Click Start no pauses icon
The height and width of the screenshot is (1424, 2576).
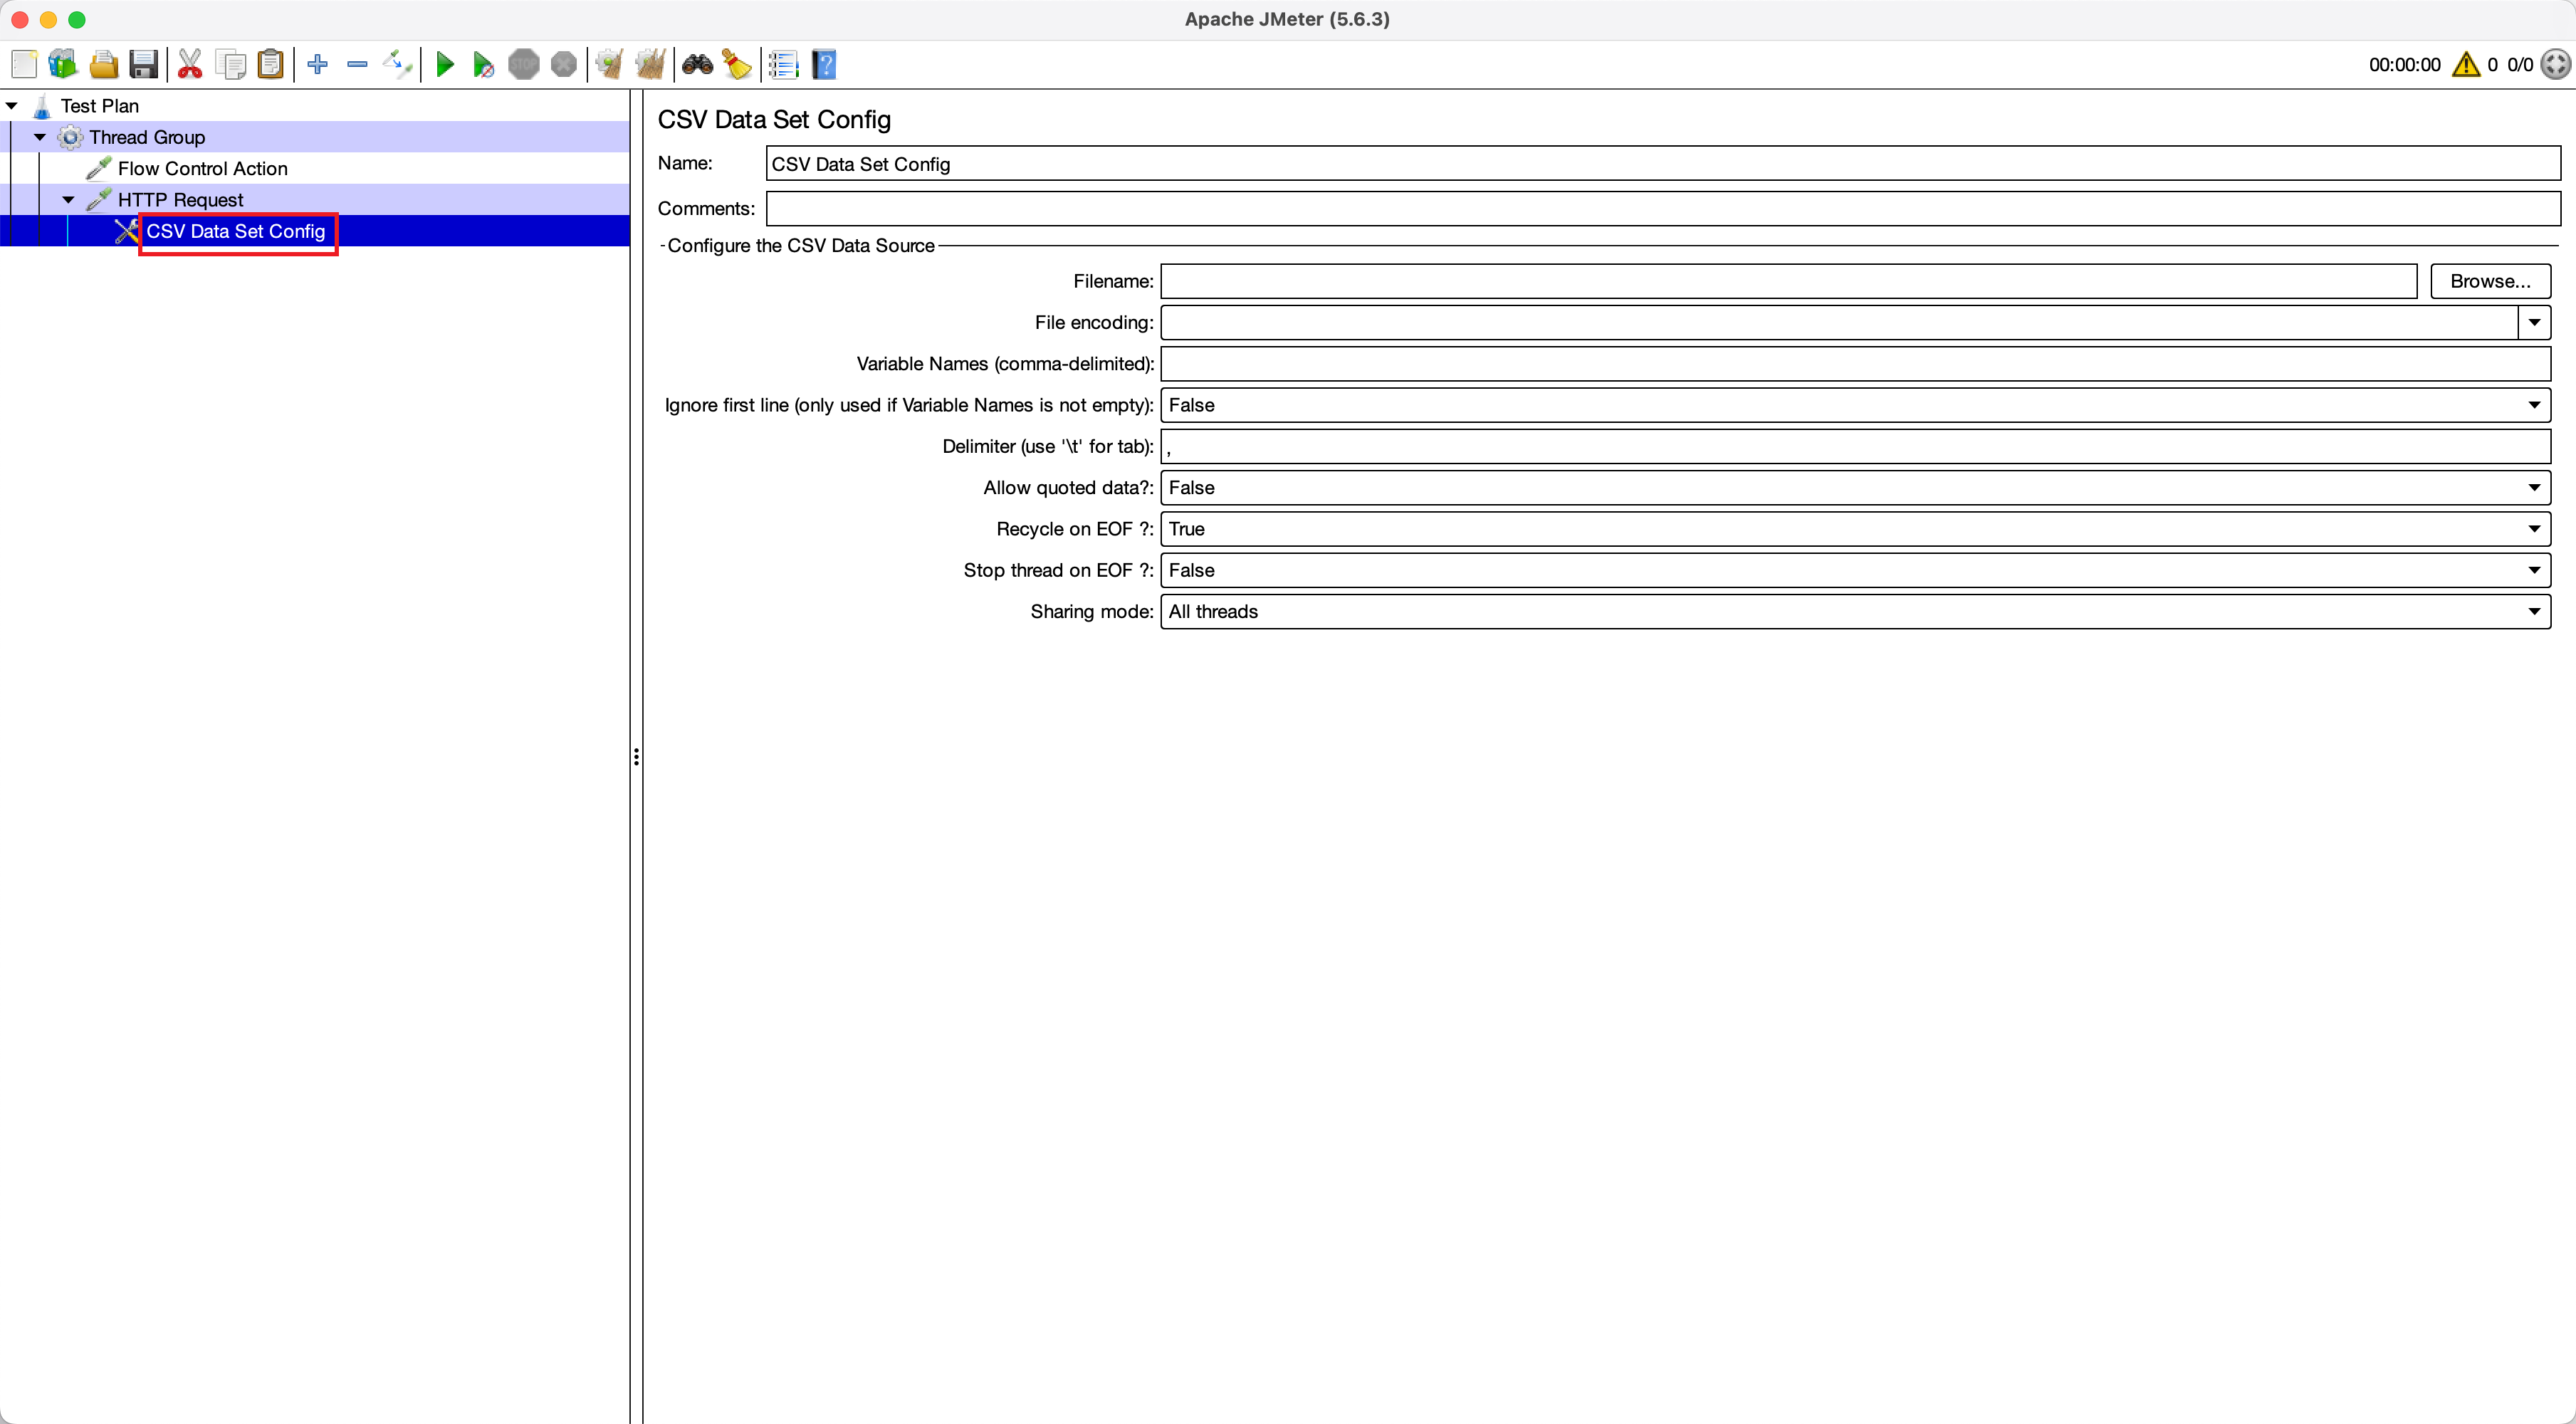click(484, 65)
